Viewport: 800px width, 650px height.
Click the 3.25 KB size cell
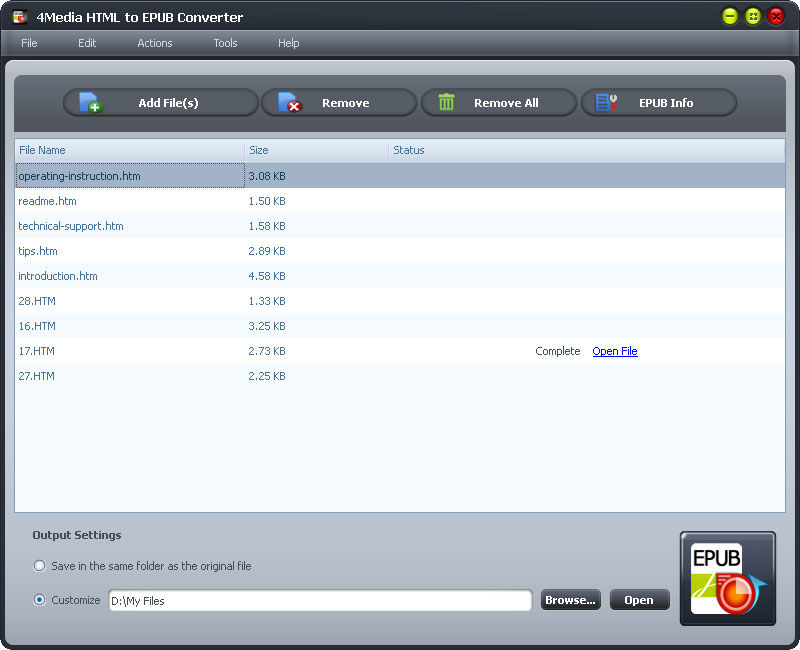(x=267, y=326)
